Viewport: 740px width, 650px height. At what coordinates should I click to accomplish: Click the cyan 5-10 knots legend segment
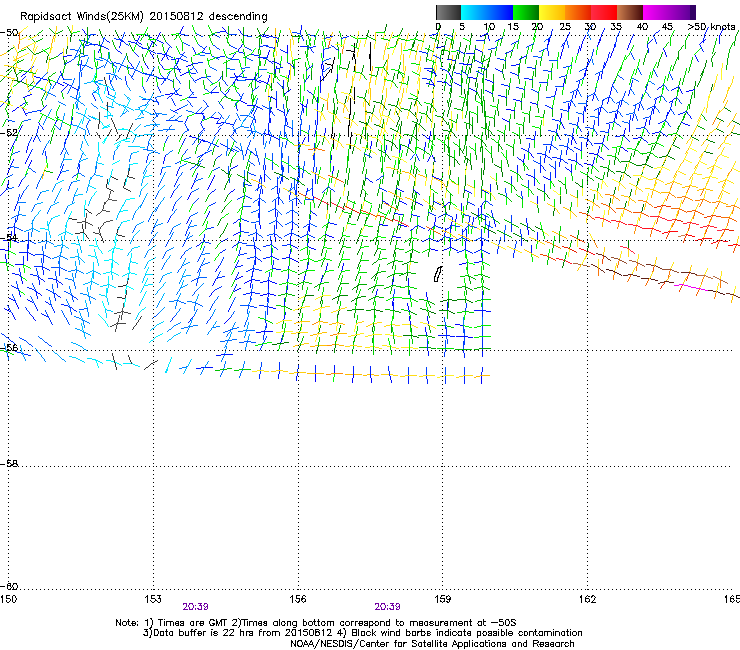pyautogui.click(x=474, y=12)
